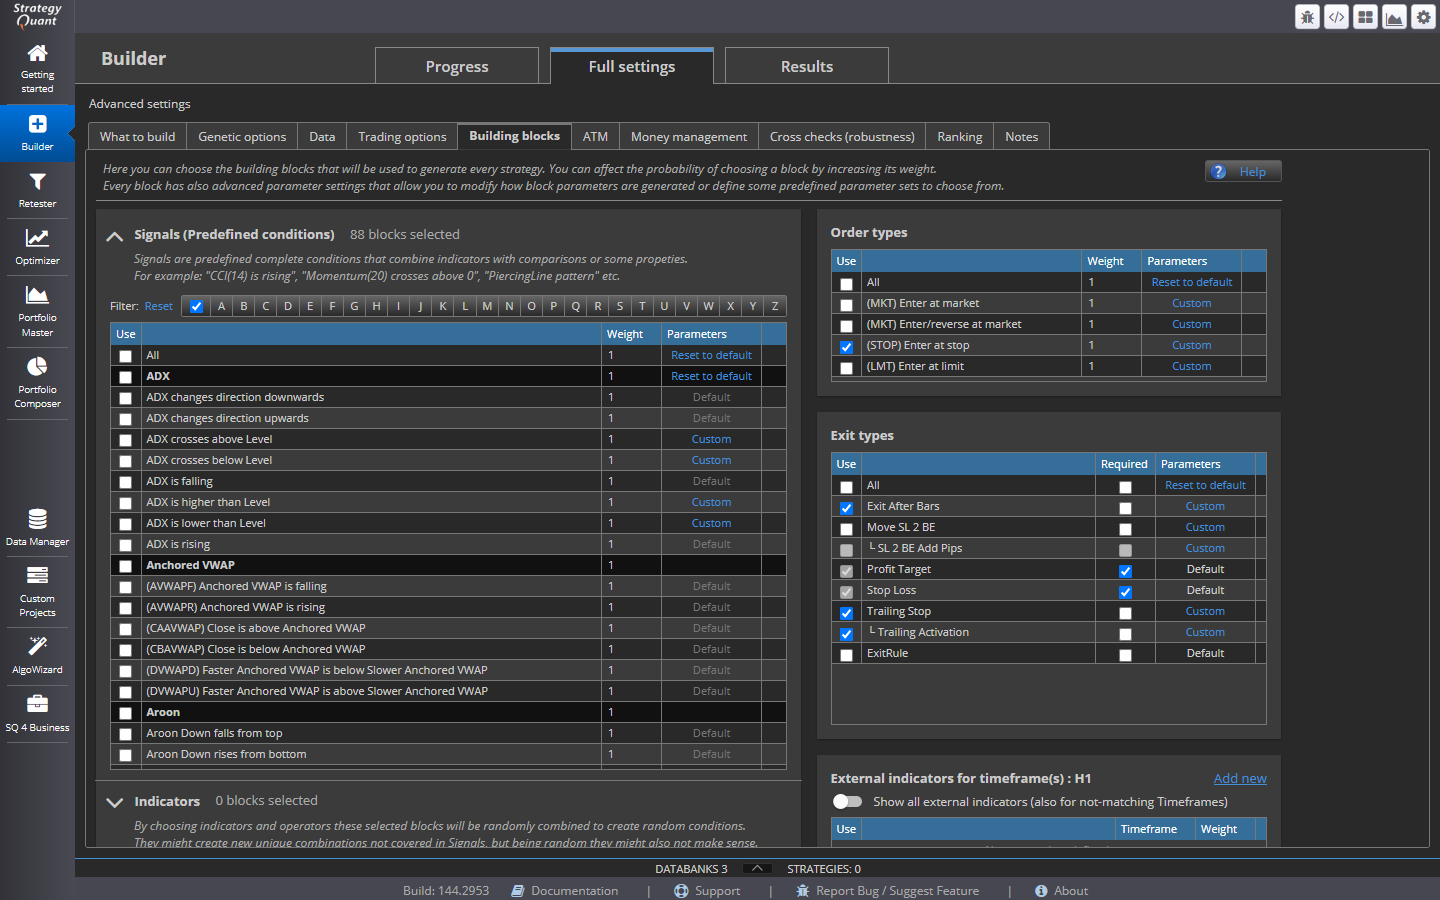Click the Help question mark button
The image size is (1440, 900).
point(1243,172)
